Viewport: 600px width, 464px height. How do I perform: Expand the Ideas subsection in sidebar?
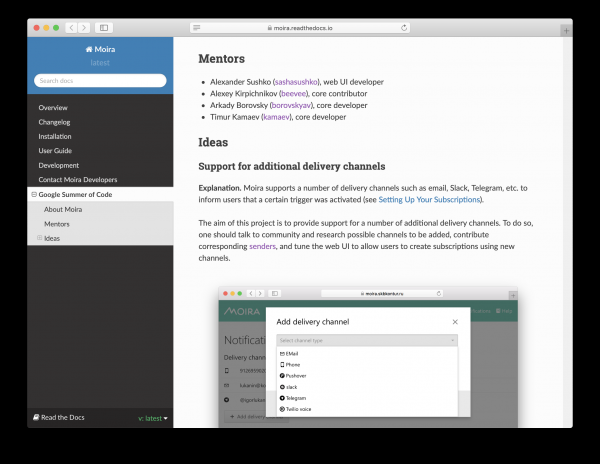click(x=40, y=238)
